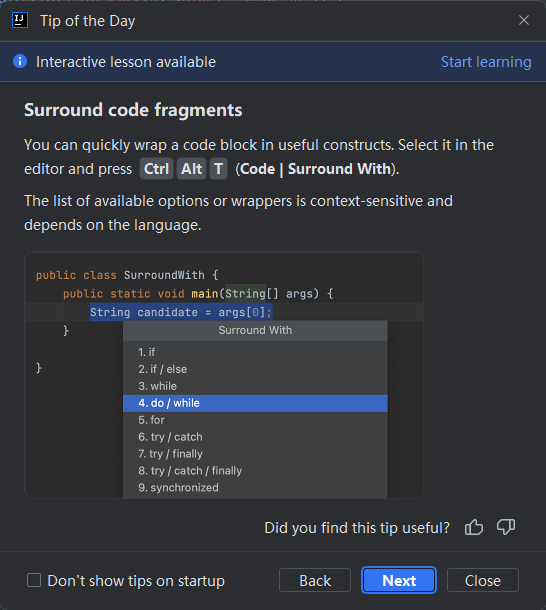Click the blue info icon
The width and height of the screenshot is (546, 610).
point(20,61)
